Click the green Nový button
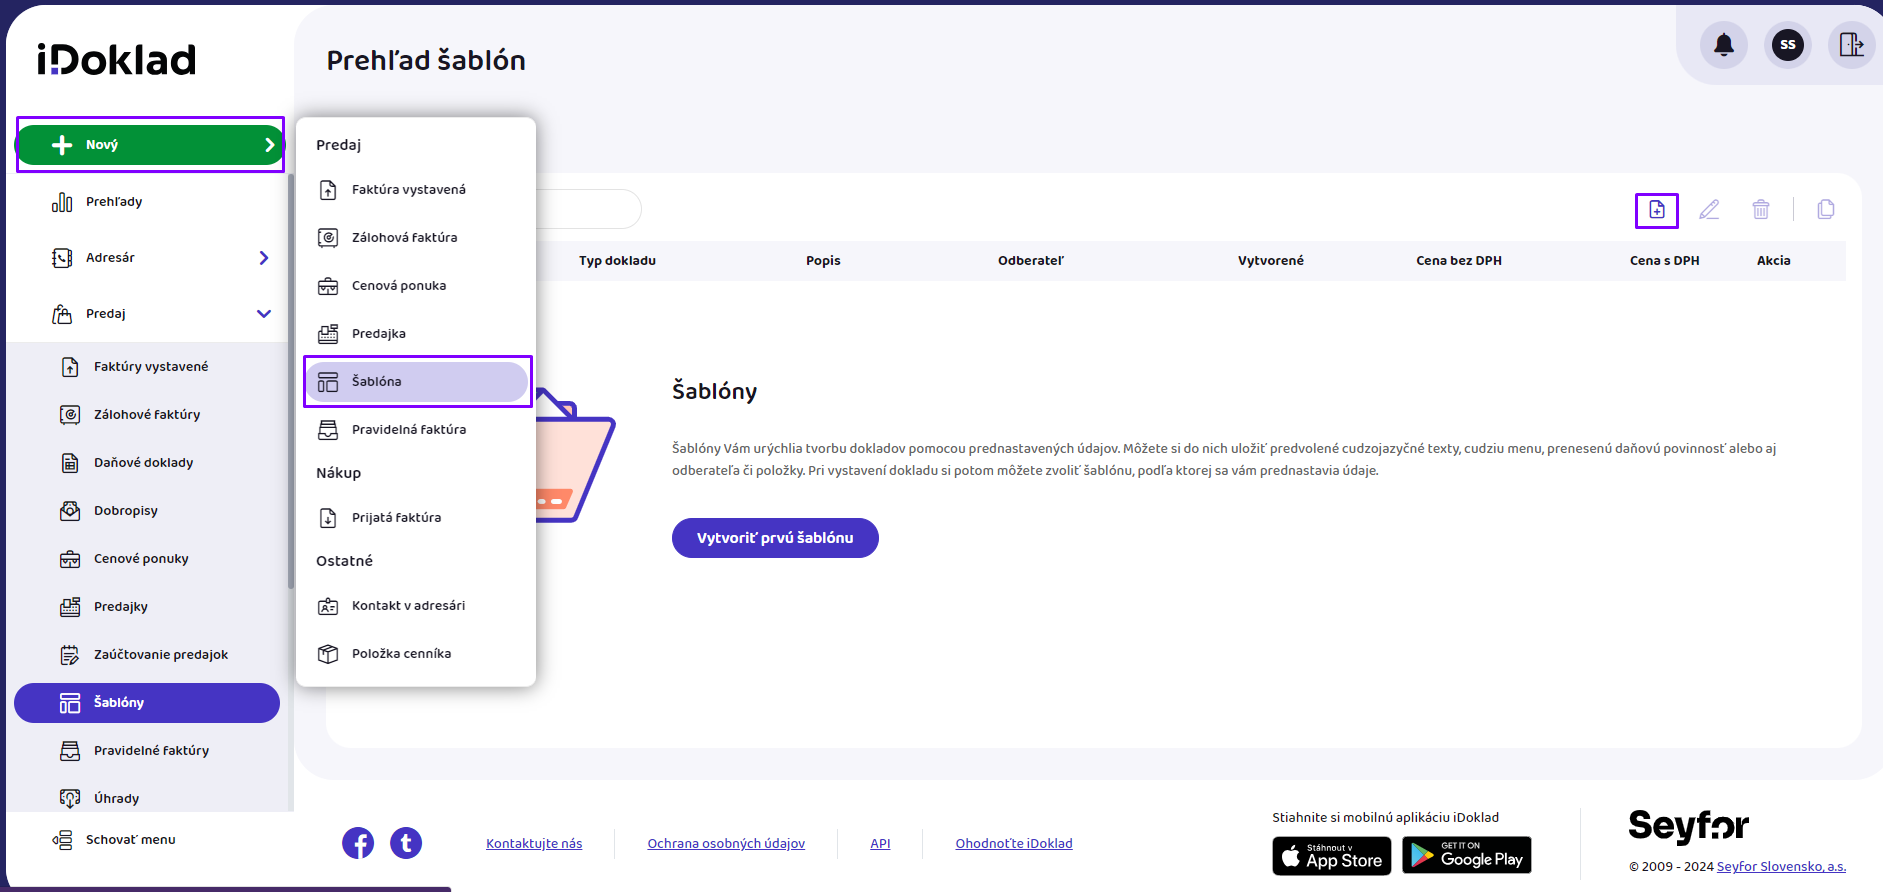Image resolution: width=1883 pixels, height=892 pixels. 150,145
